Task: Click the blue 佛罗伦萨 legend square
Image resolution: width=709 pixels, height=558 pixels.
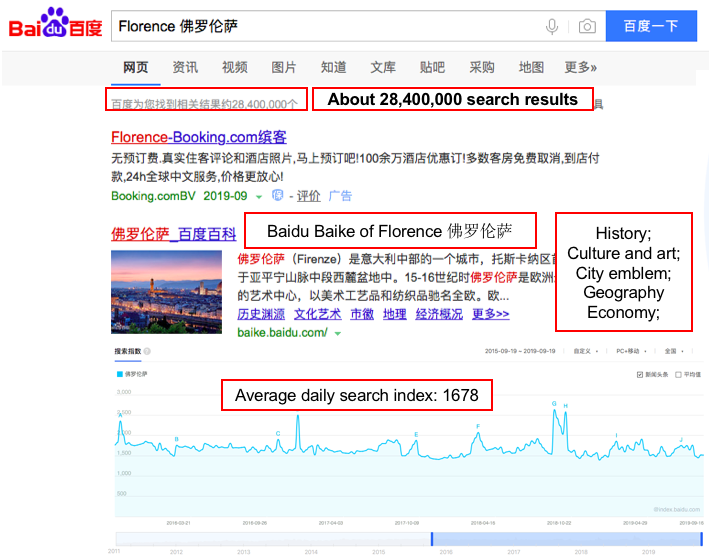Action: tap(120, 374)
